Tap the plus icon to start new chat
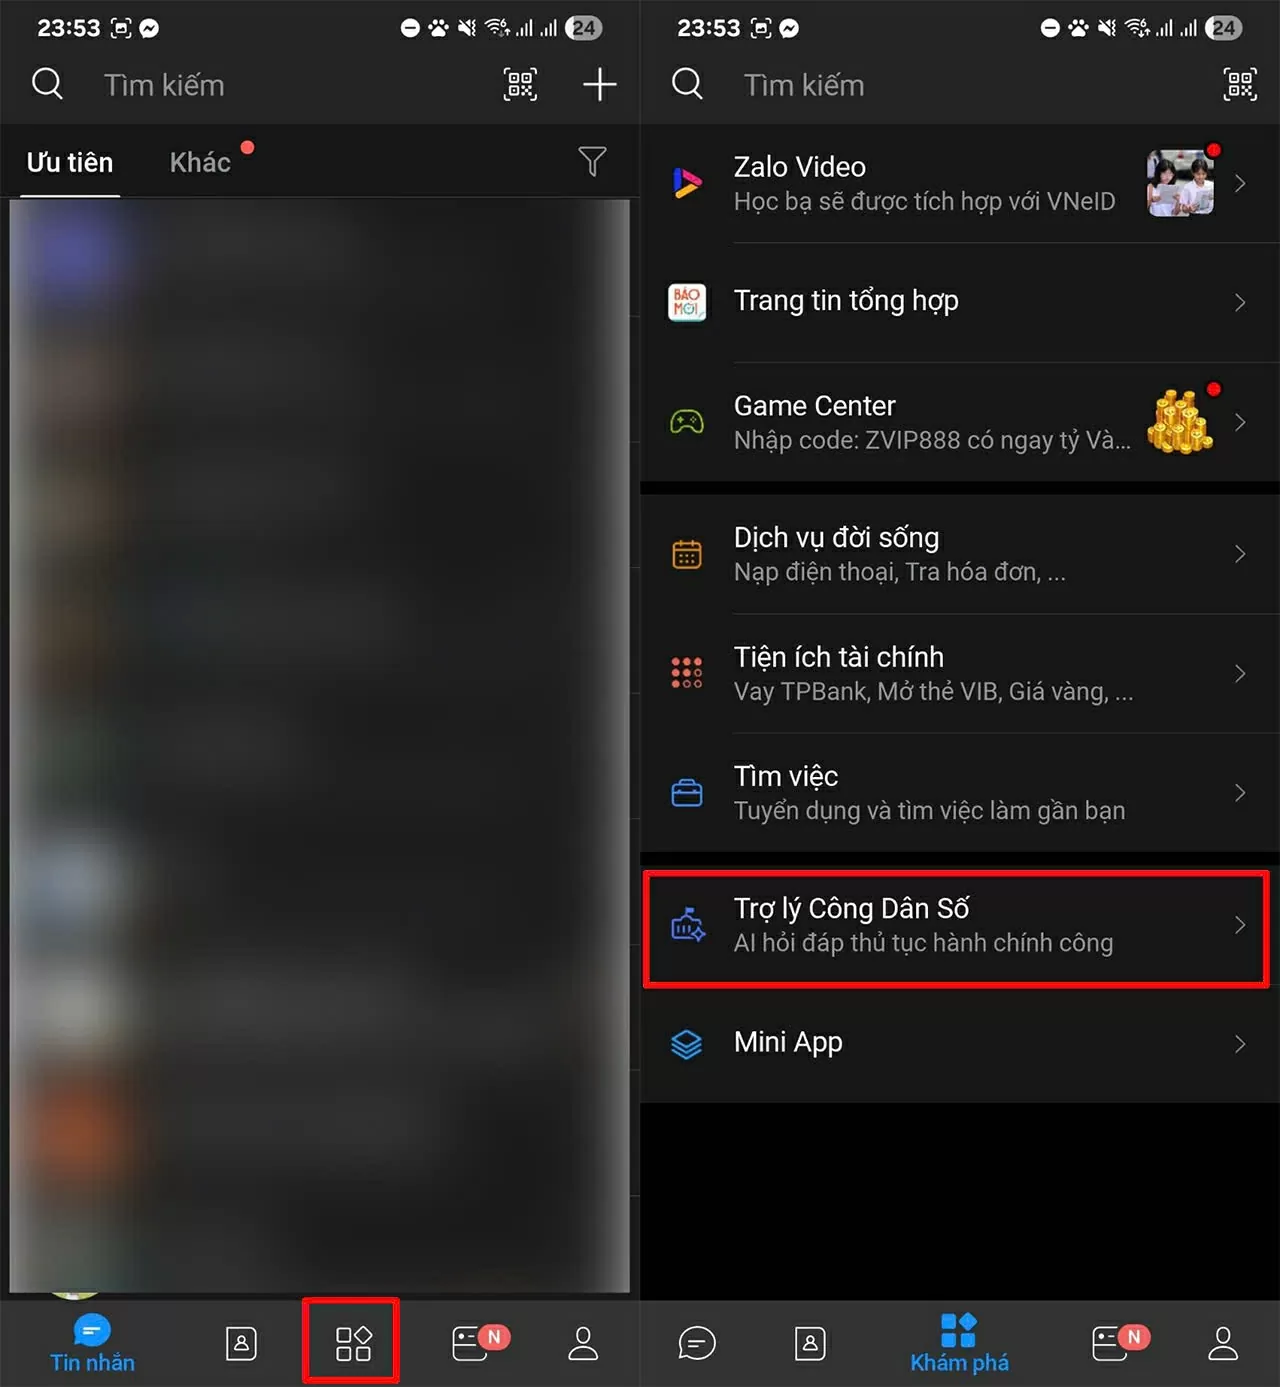 (599, 85)
